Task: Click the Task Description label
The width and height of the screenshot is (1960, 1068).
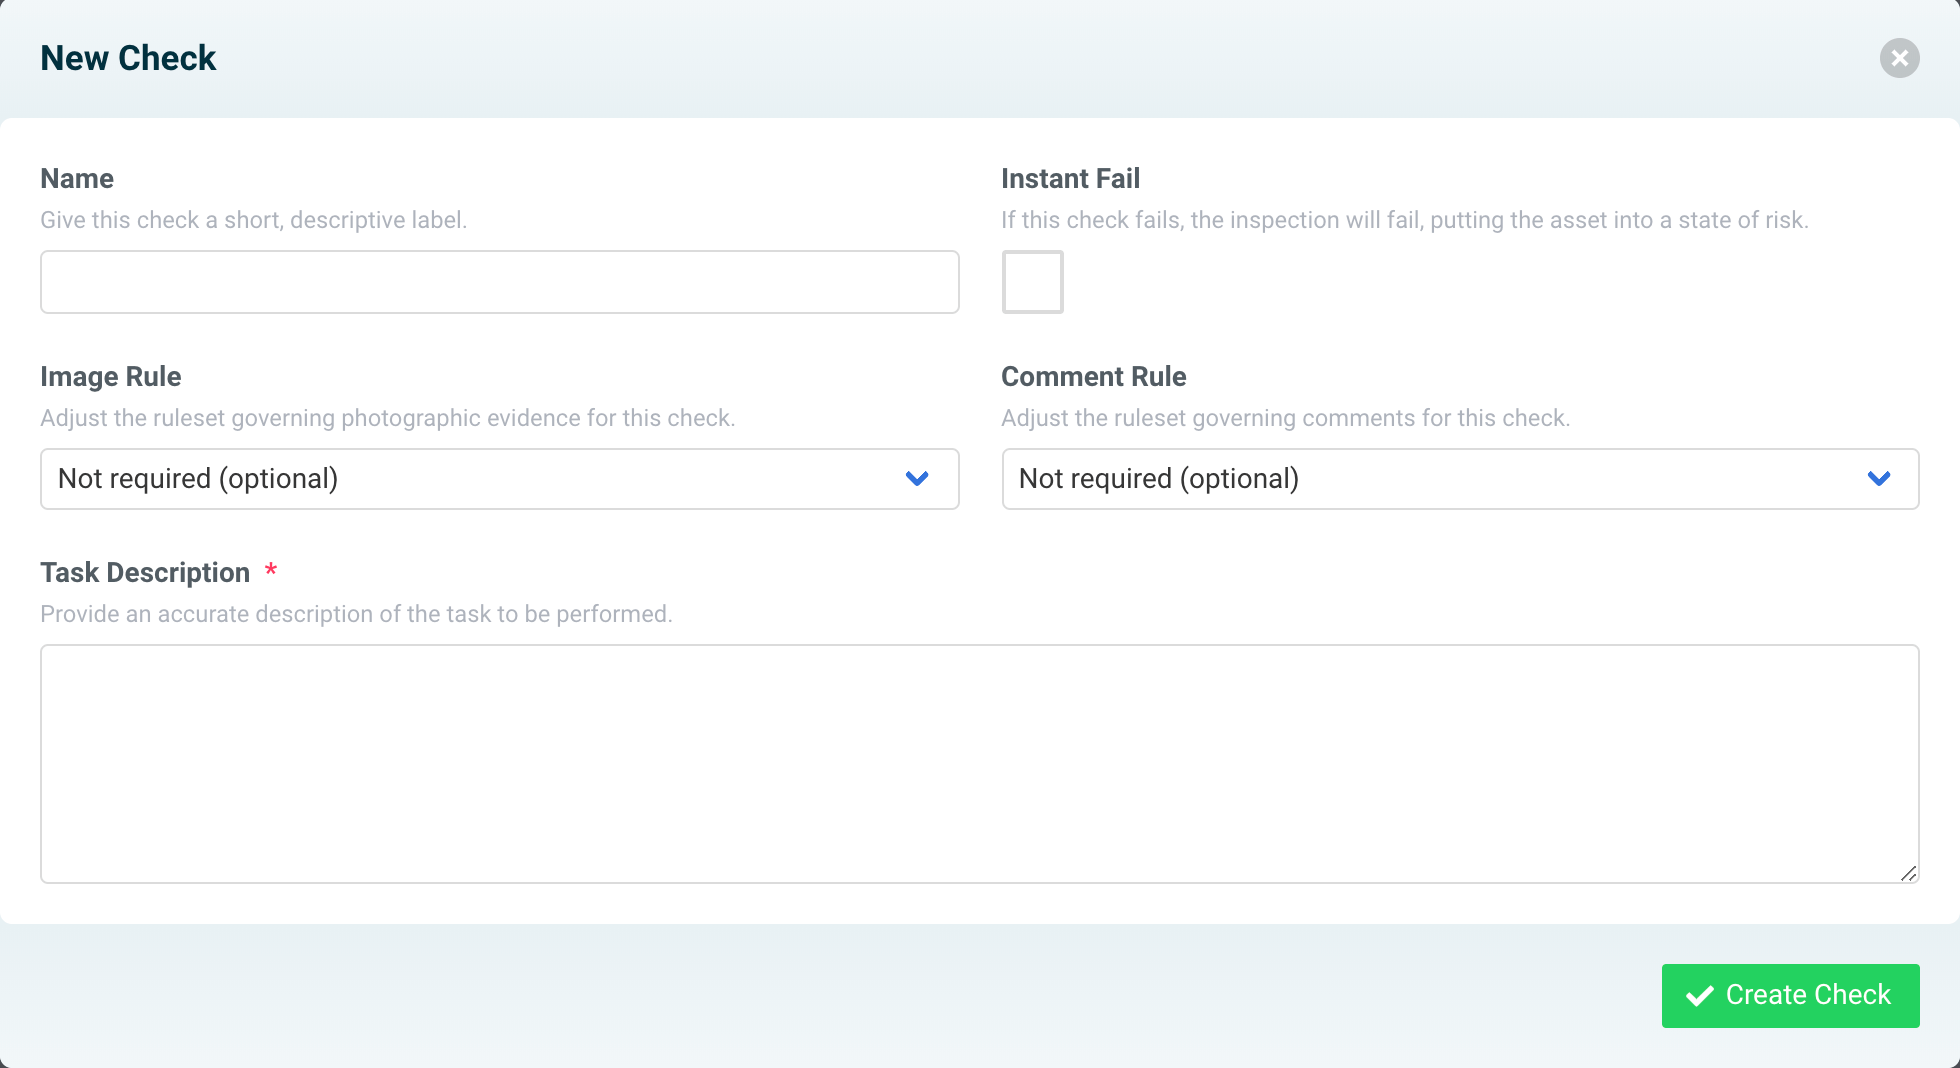Action: point(145,573)
